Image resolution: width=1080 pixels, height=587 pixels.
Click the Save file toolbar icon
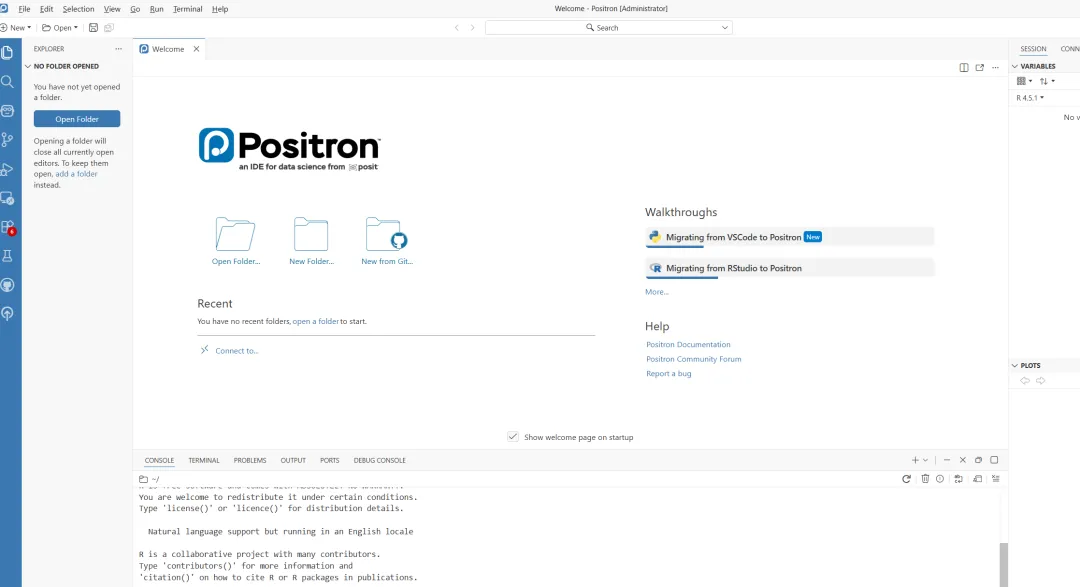94,28
